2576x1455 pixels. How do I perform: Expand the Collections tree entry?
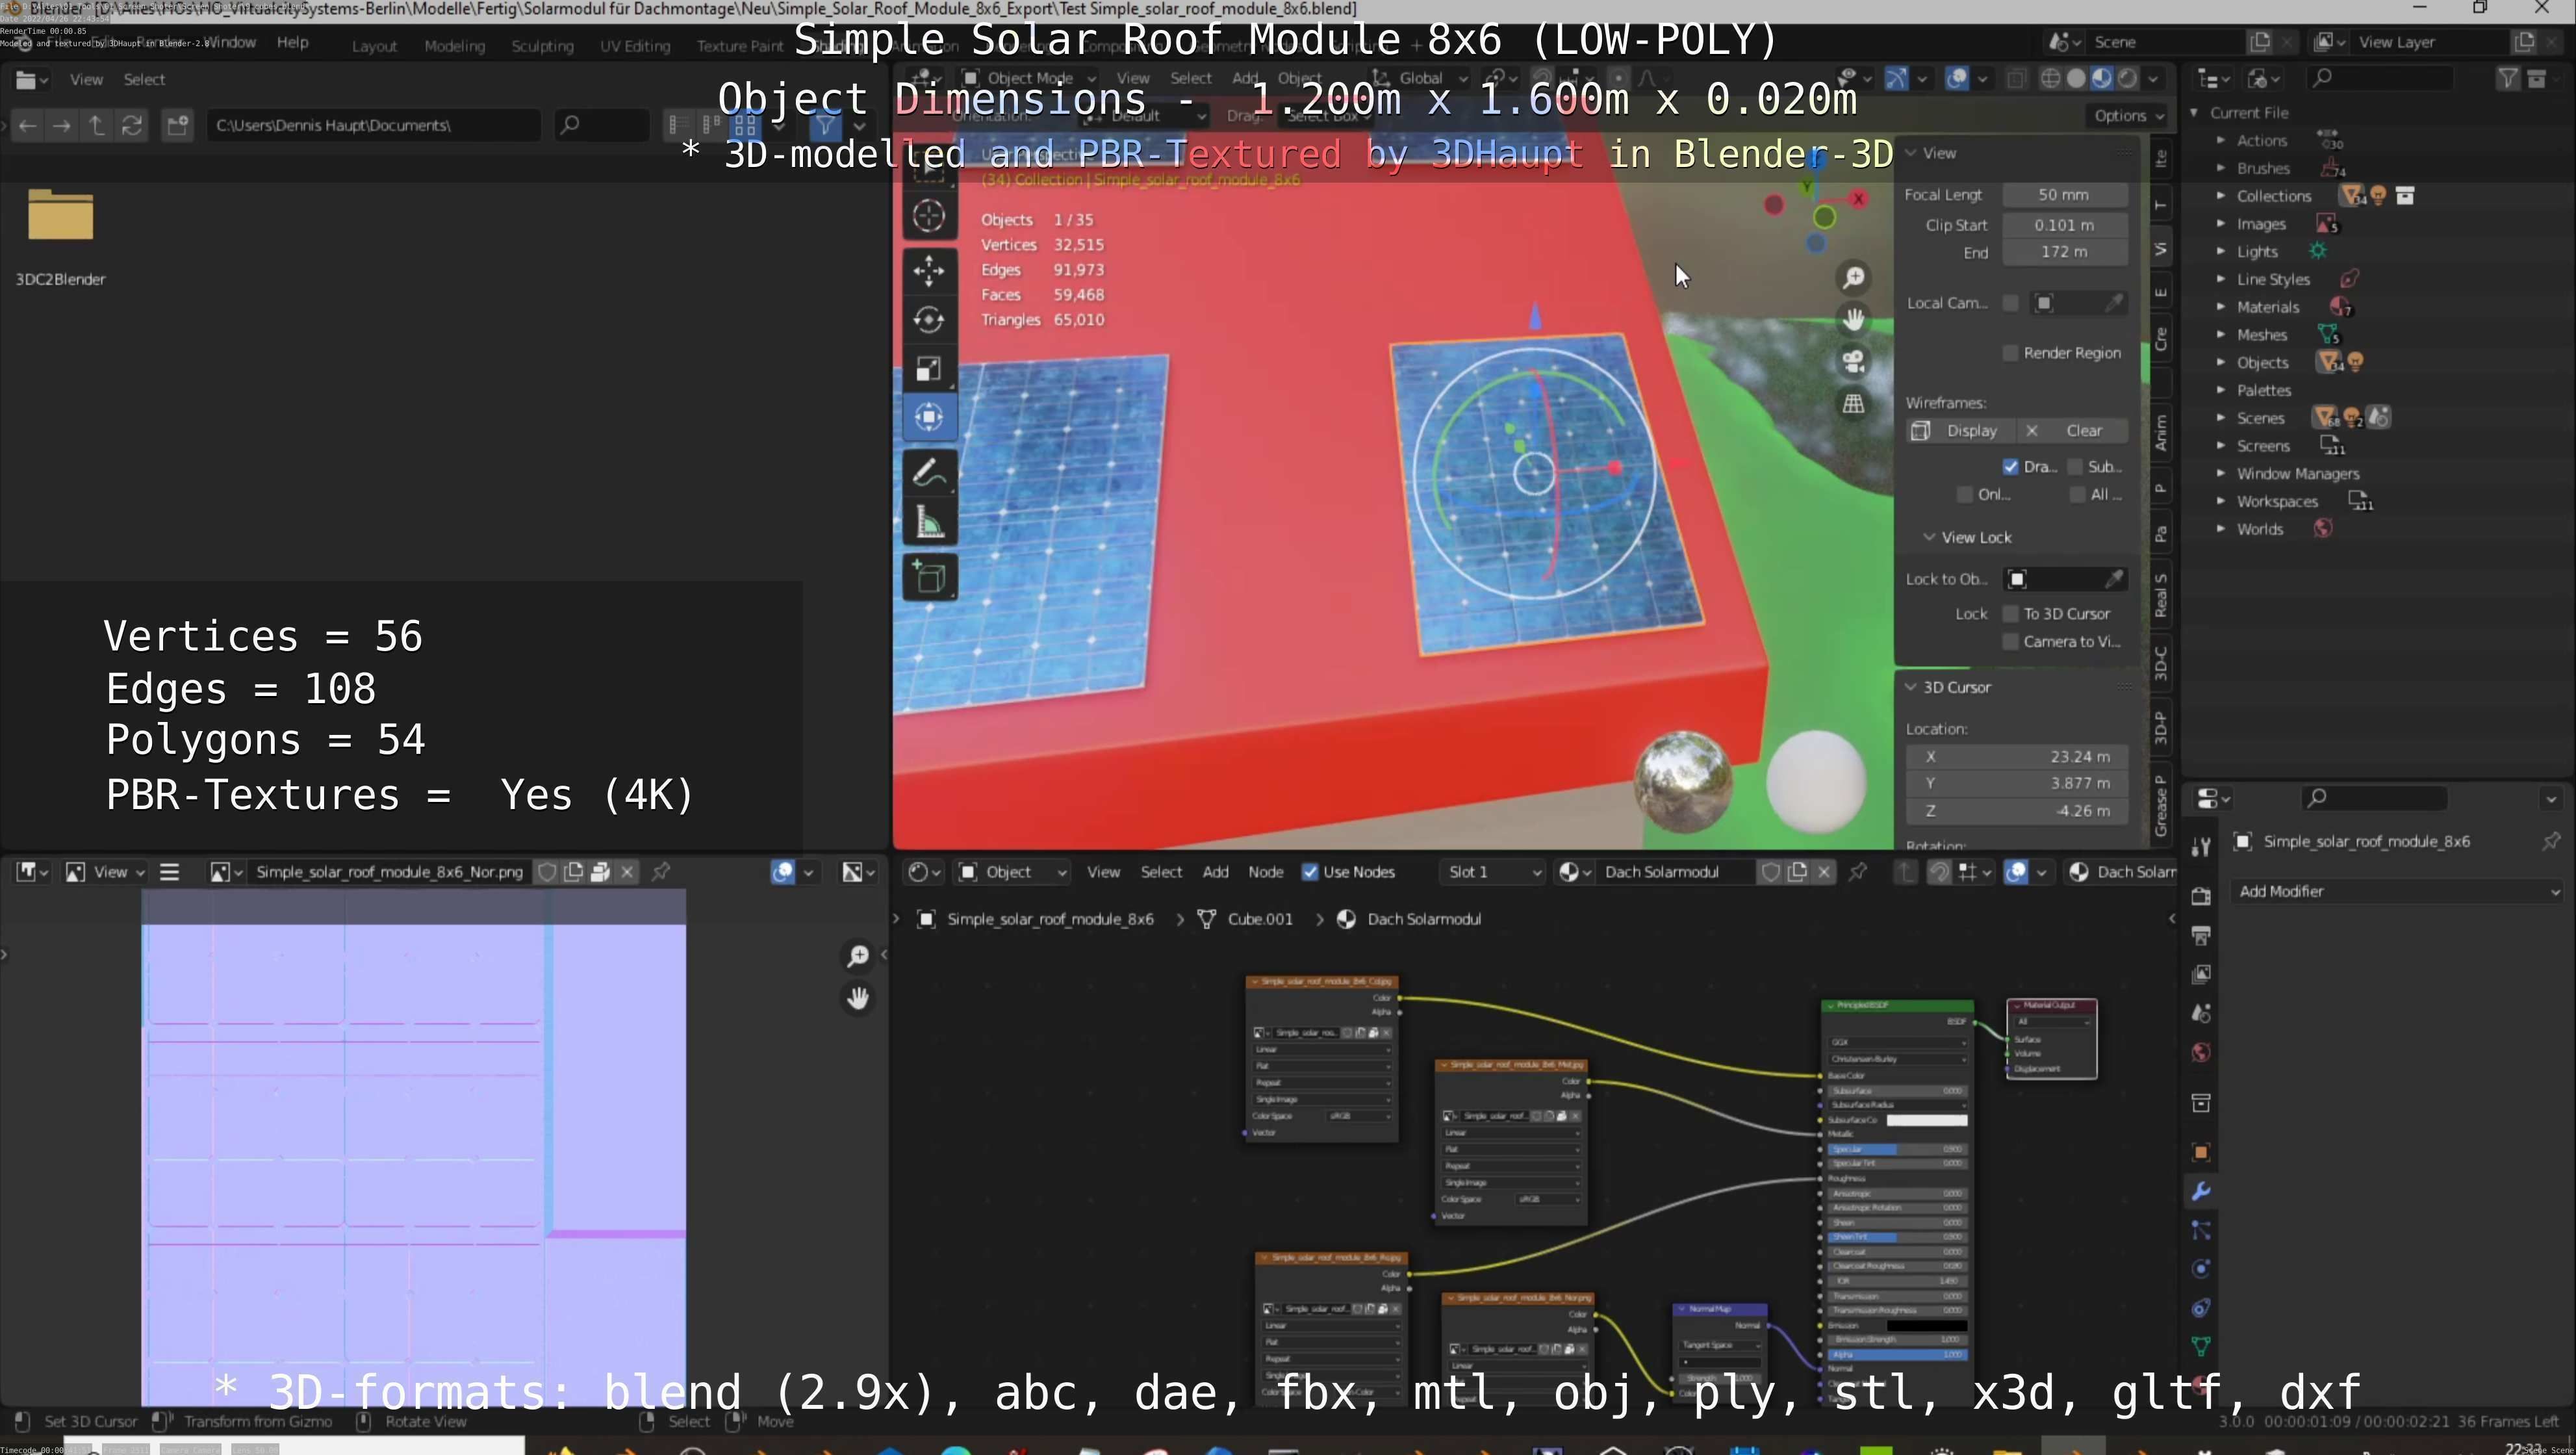click(x=2221, y=196)
